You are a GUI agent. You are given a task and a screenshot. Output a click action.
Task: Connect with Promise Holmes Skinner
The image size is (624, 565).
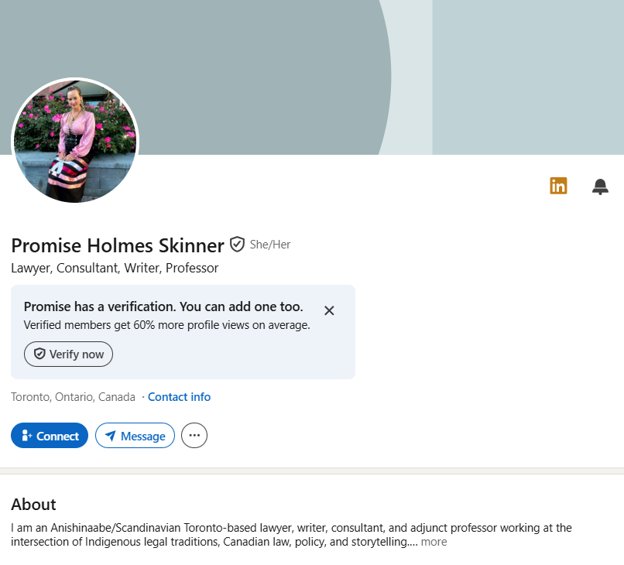point(49,435)
